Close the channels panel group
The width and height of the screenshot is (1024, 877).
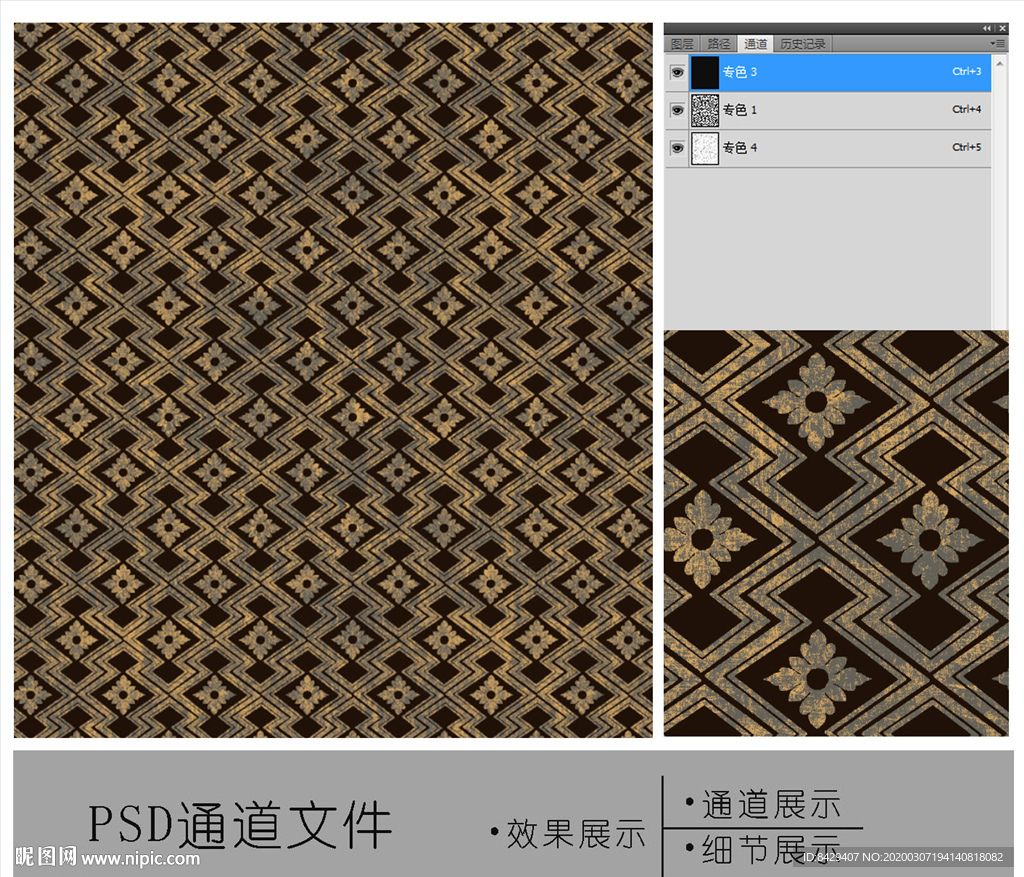click(x=1001, y=28)
